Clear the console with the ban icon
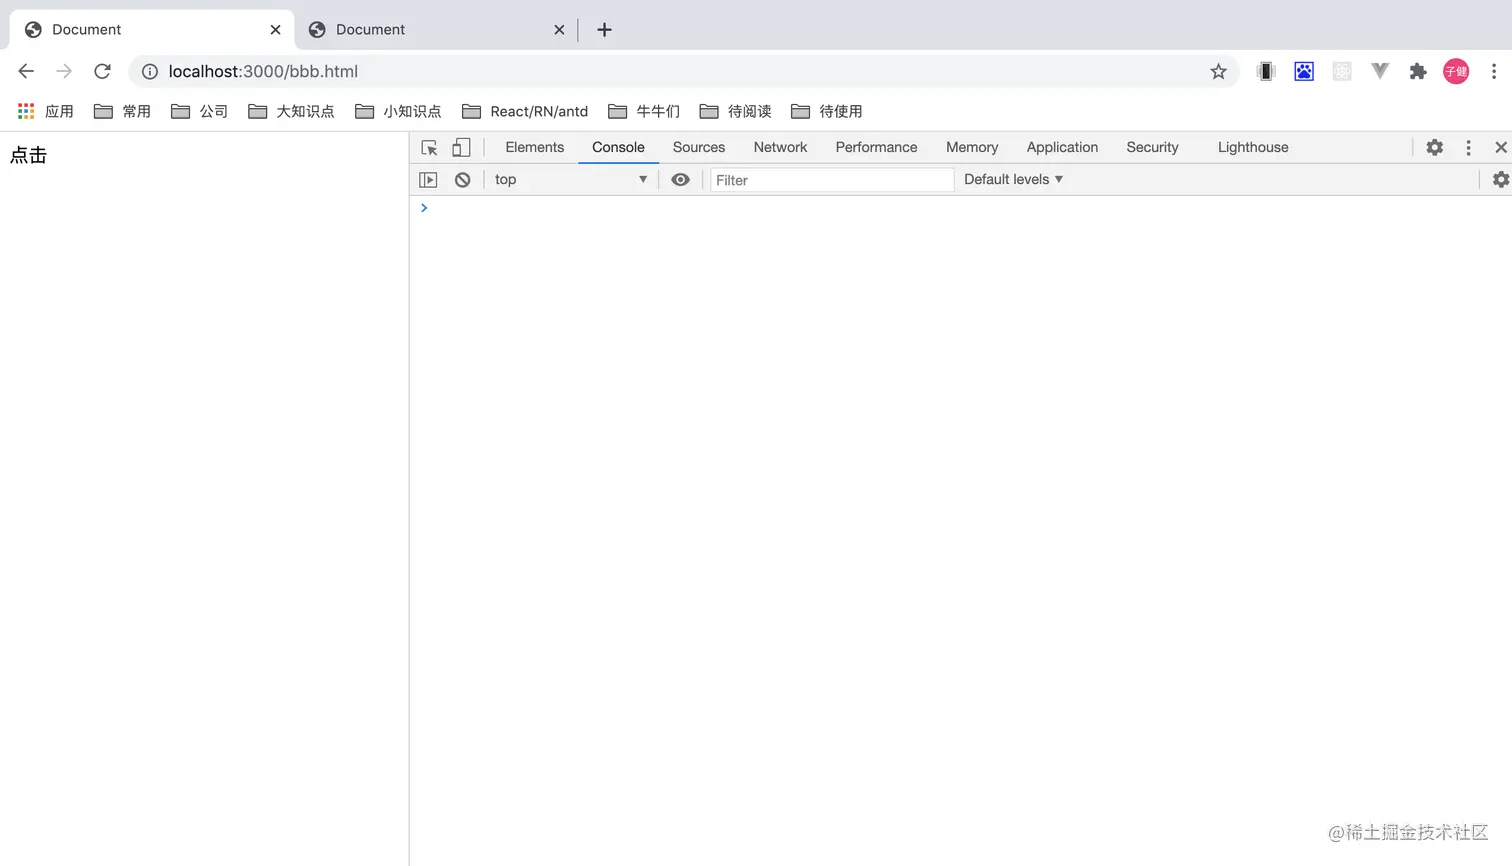The height and width of the screenshot is (866, 1512). point(462,180)
